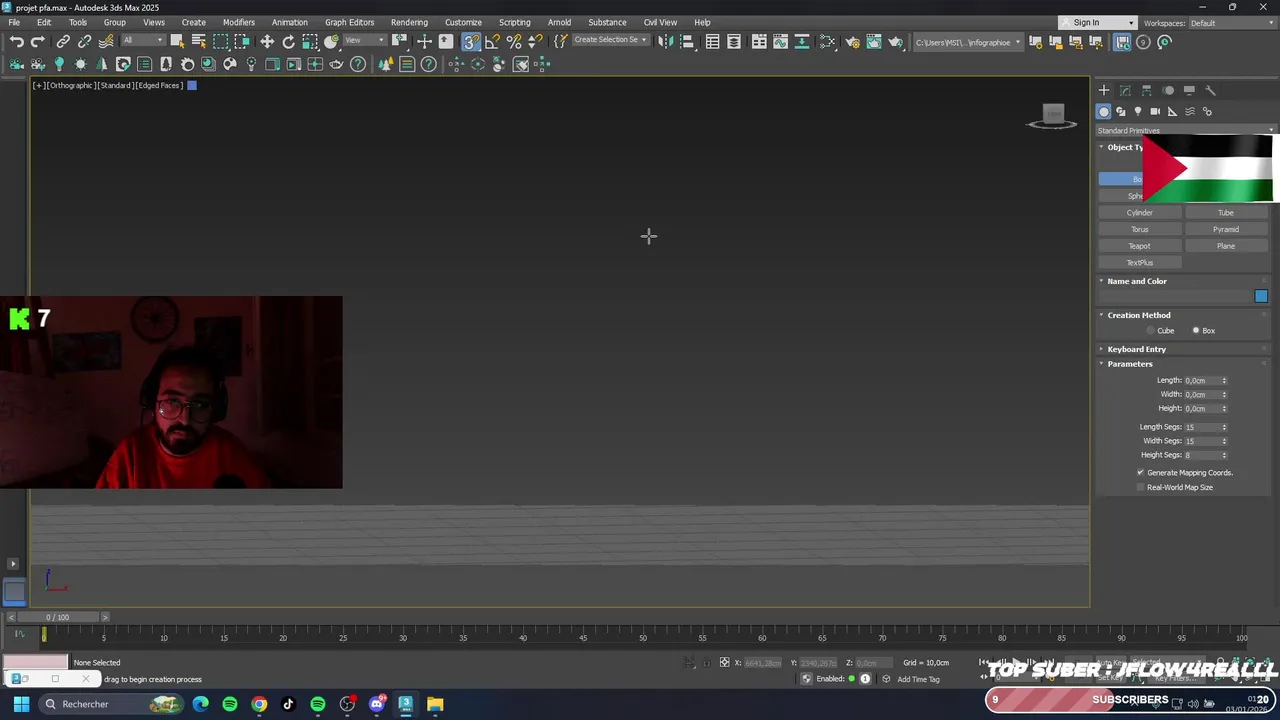The height and width of the screenshot is (720, 1280).
Task: Open the project path infographie dropdown
Action: pyautogui.click(x=968, y=42)
